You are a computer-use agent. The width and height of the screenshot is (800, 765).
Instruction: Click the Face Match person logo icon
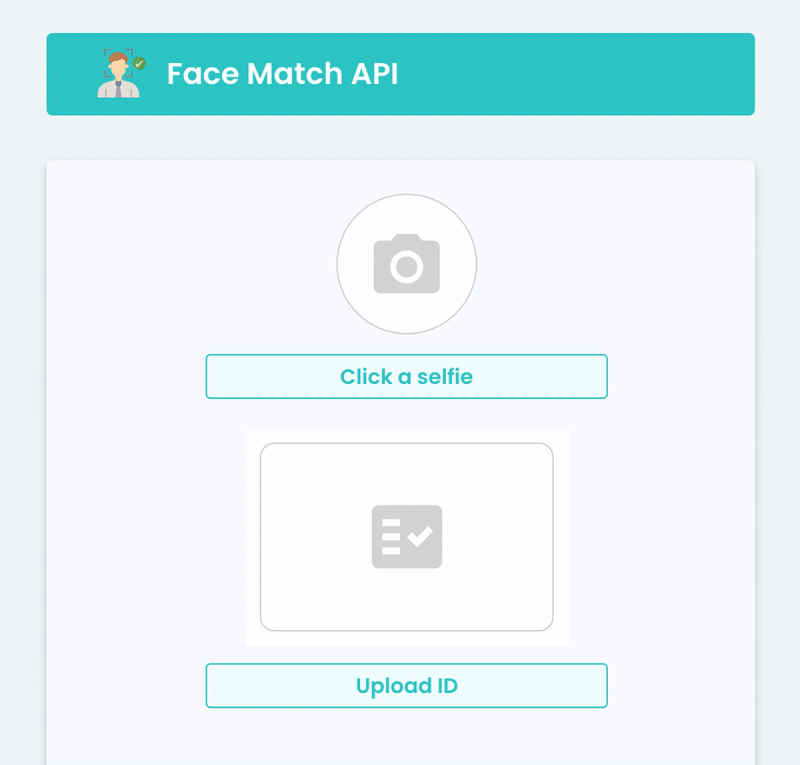coord(119,75)
